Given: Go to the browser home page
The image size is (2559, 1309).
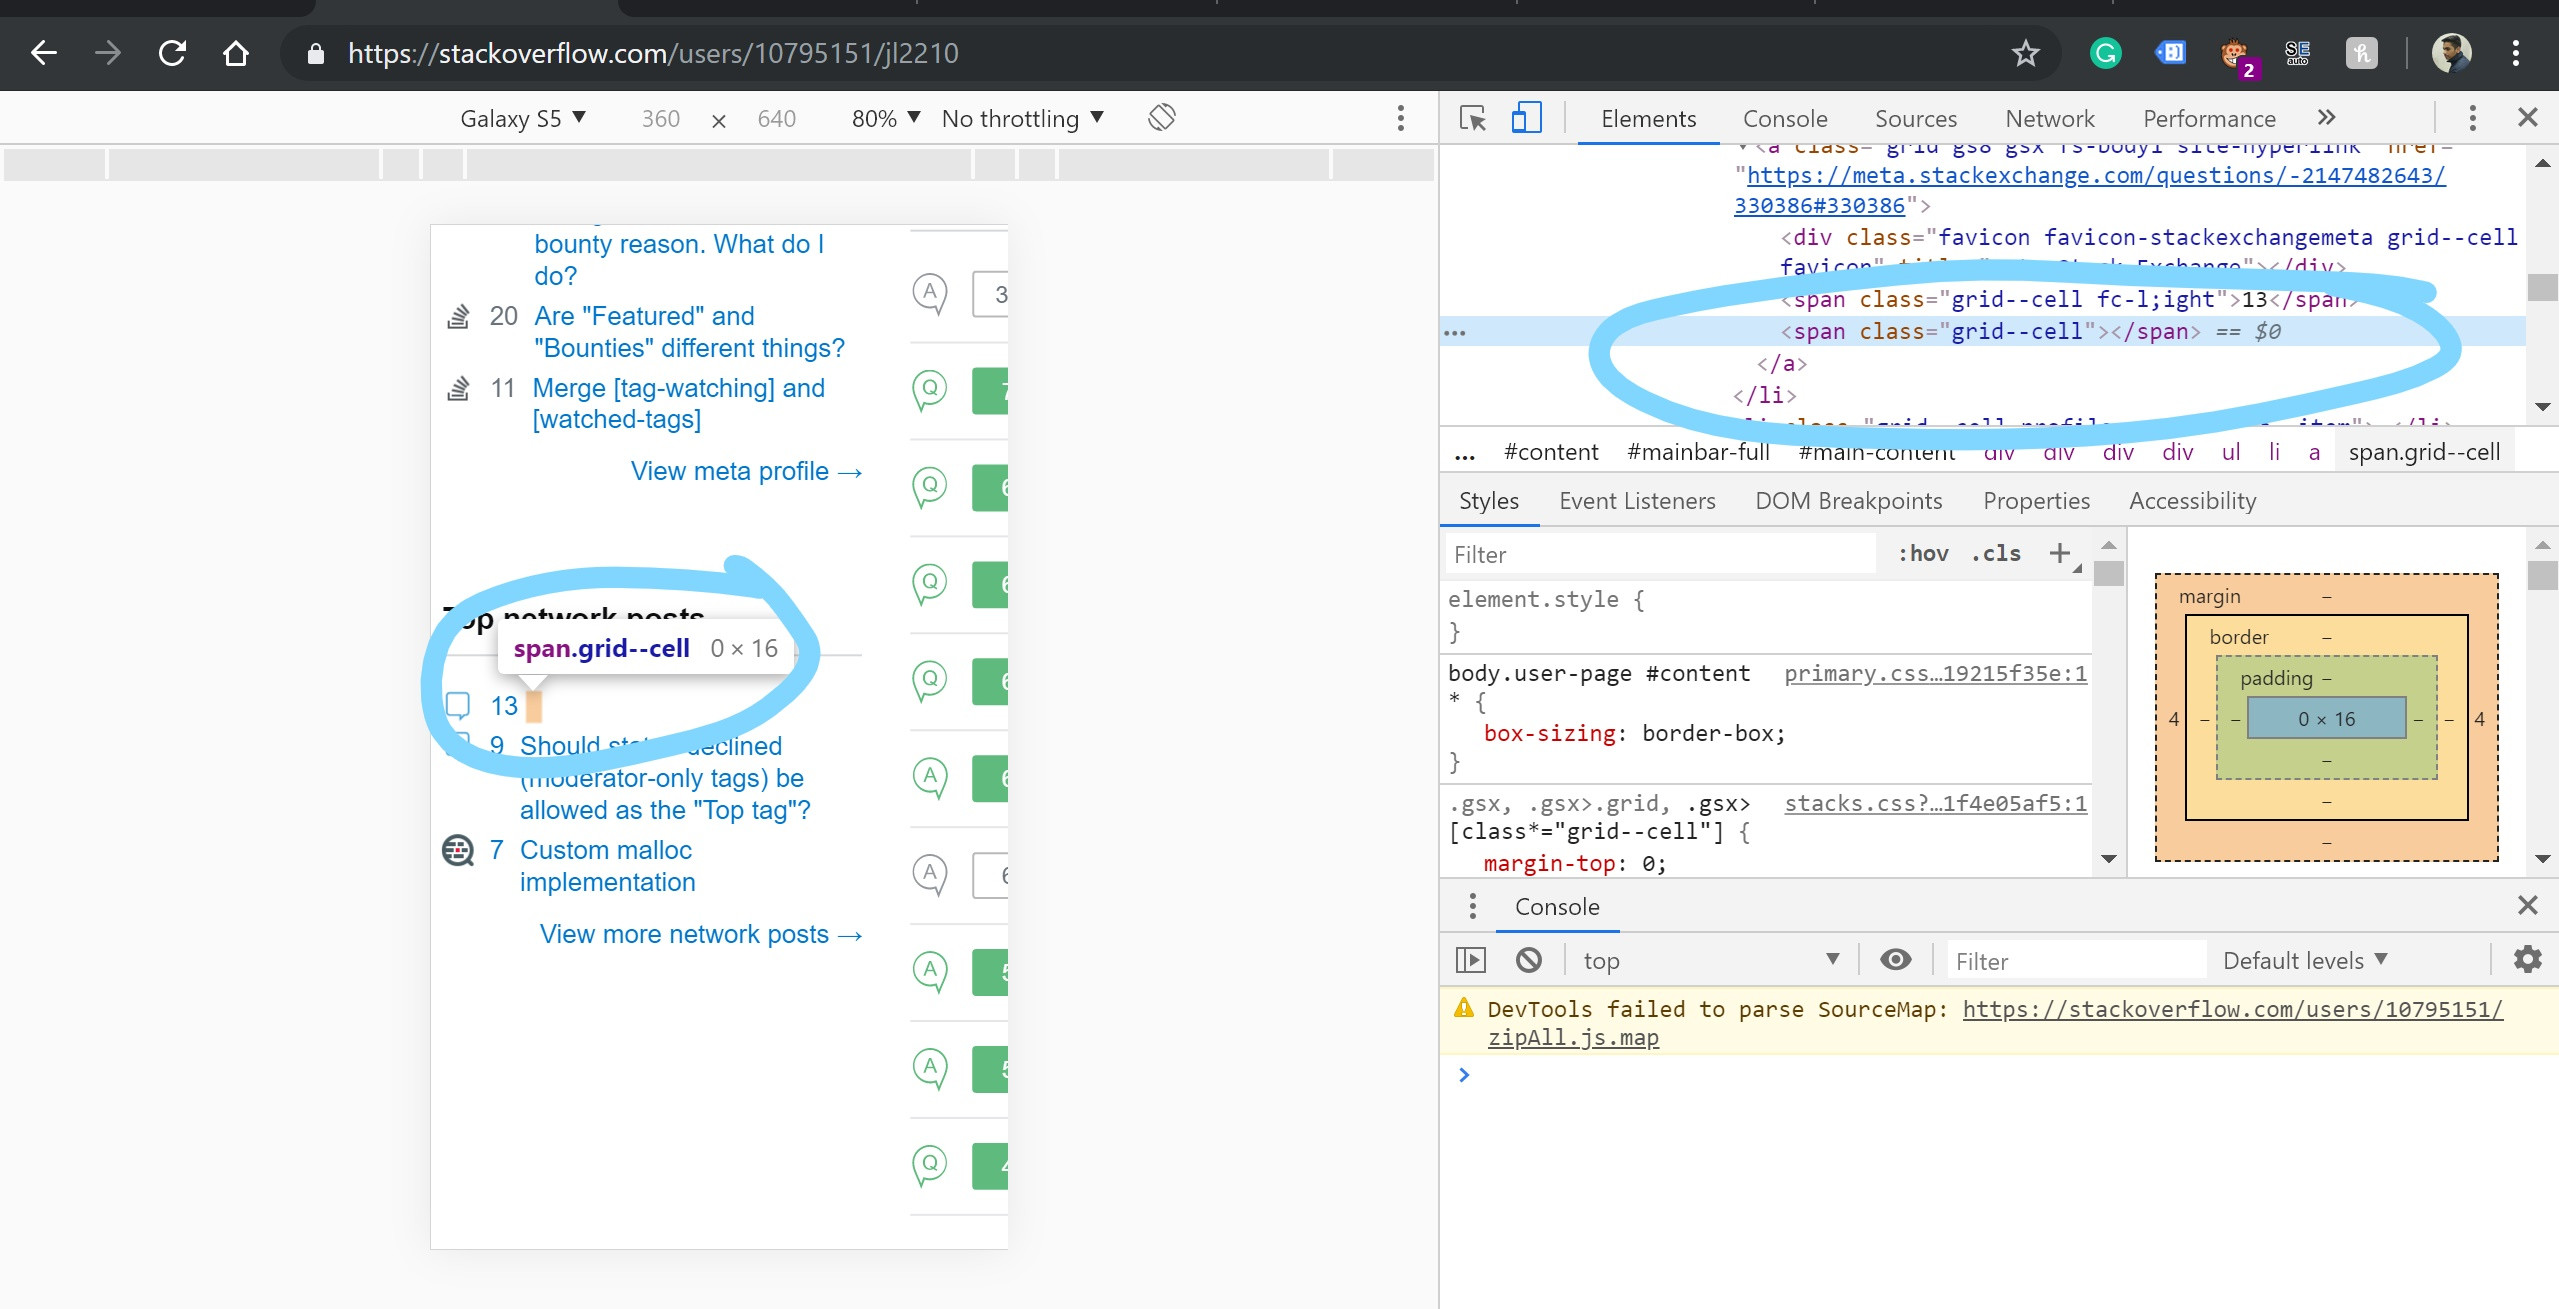Looking at the screenshot, I should (x=236, y=53).
